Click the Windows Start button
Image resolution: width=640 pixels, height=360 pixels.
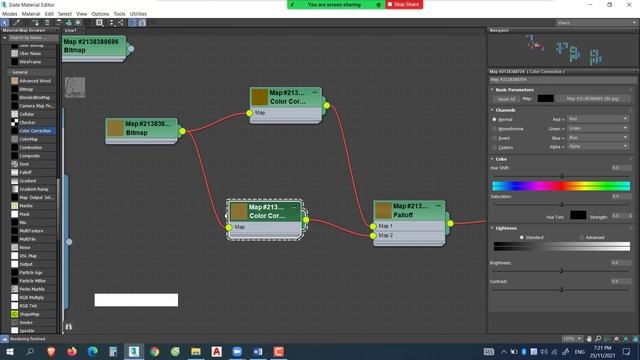click(x=9, y=351)
